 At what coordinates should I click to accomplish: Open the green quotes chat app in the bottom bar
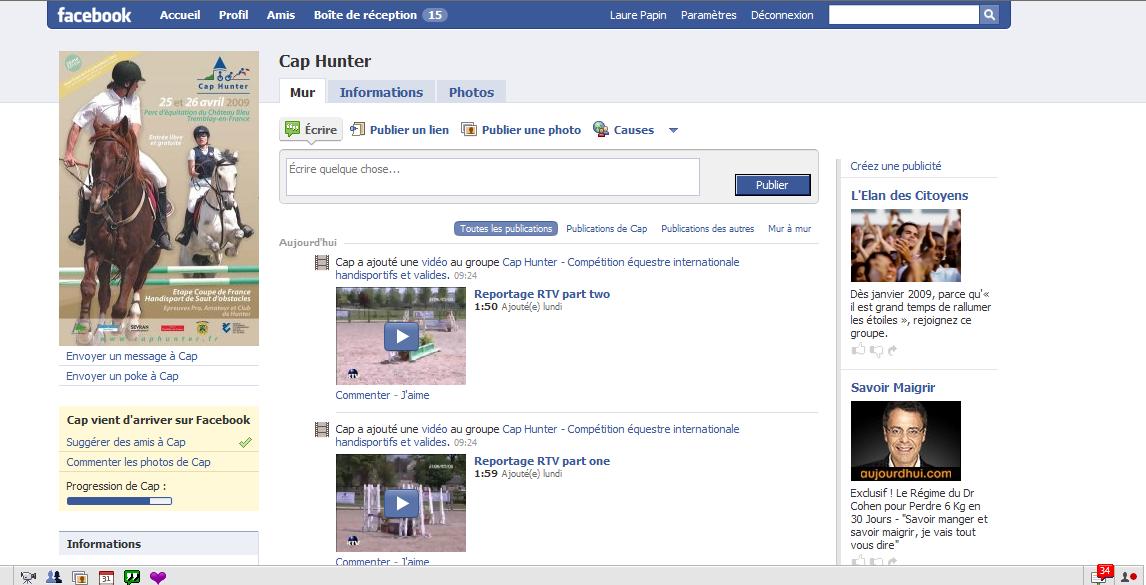point(132,577)
